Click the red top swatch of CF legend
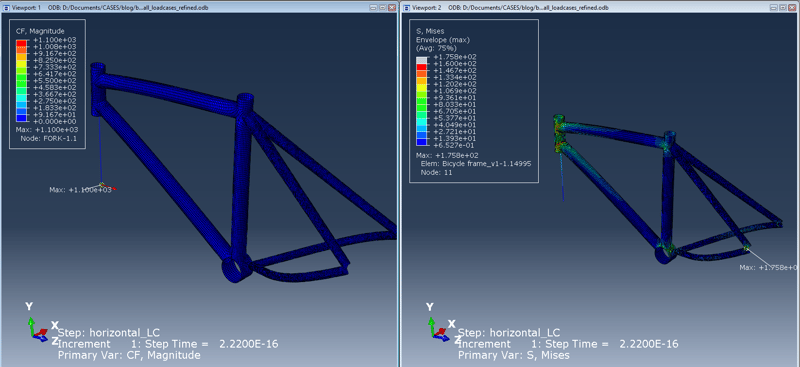 (x=21, y=42)
